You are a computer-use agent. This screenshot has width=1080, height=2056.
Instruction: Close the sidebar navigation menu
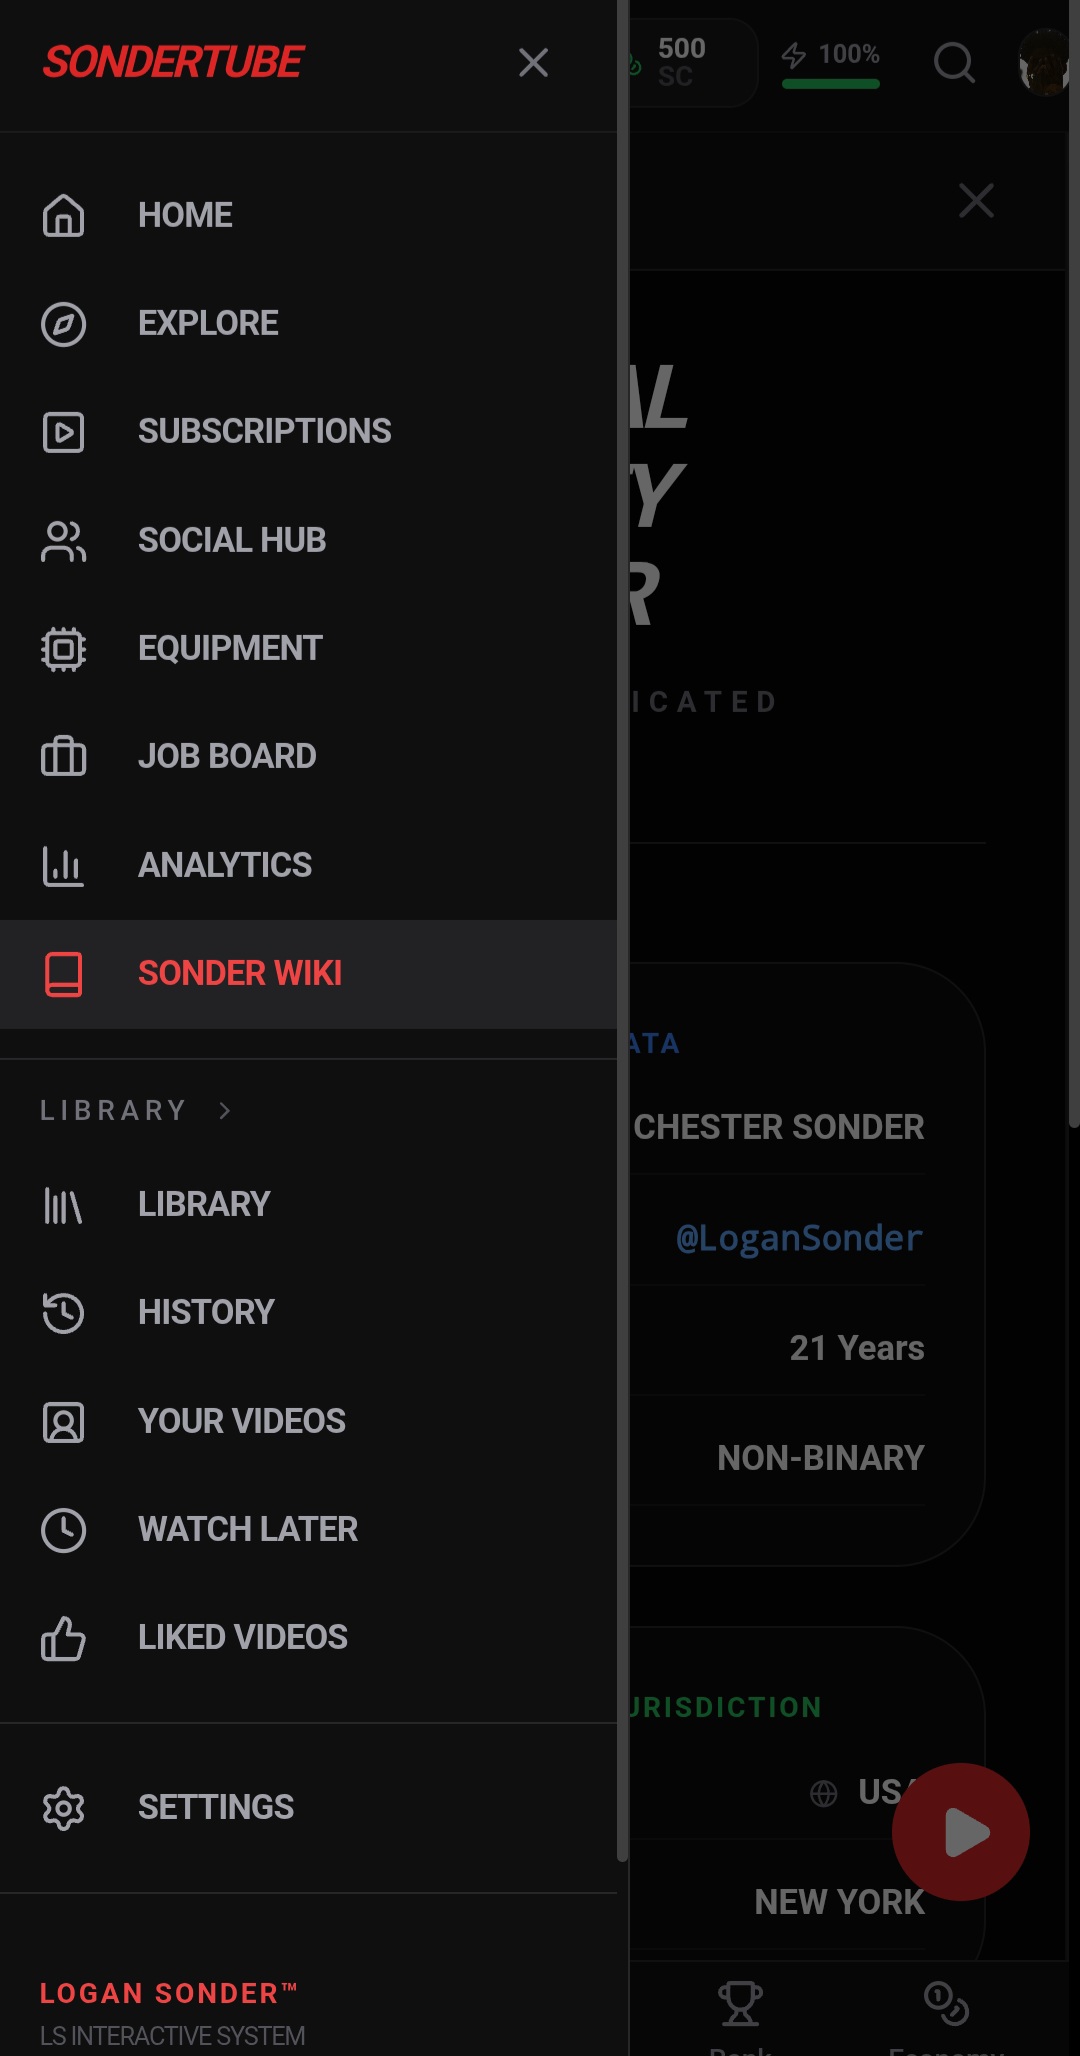(533, 63)
